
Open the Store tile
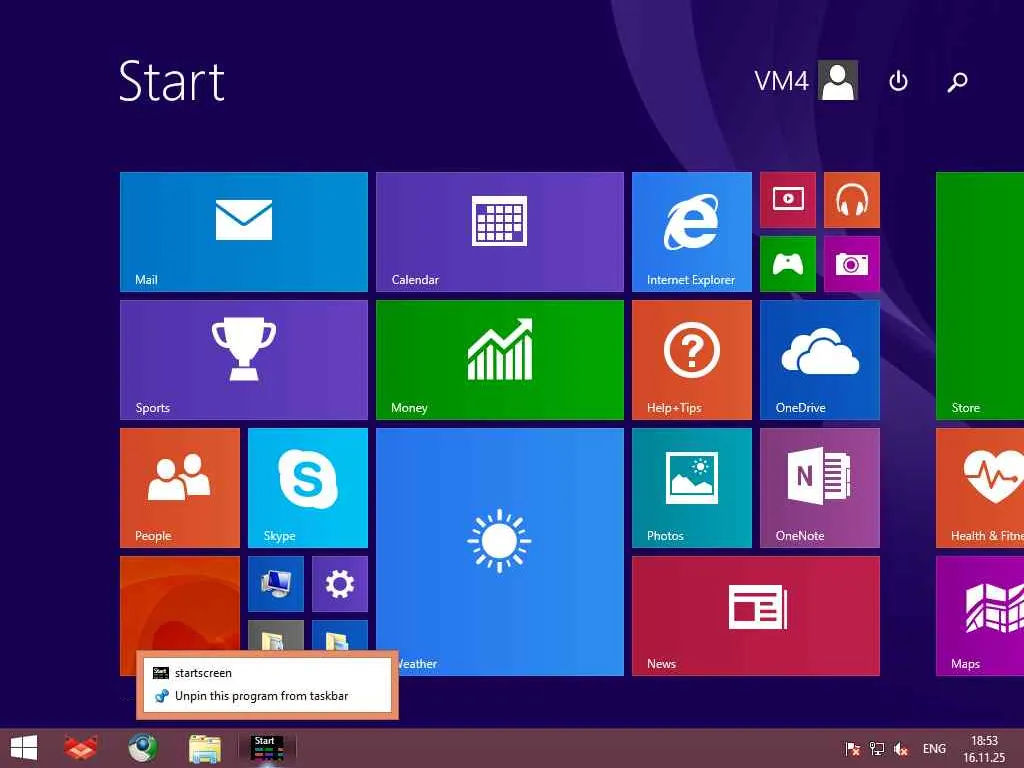point(980,296)
